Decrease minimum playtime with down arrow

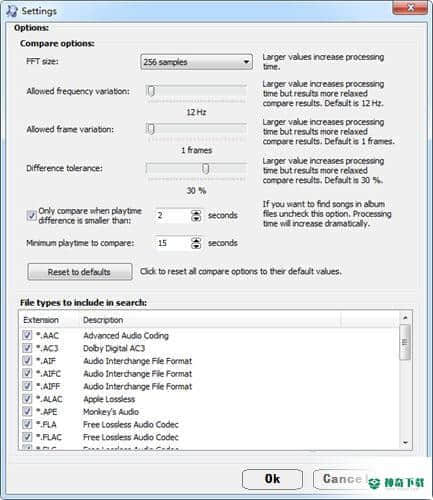(x=196, y=246)
